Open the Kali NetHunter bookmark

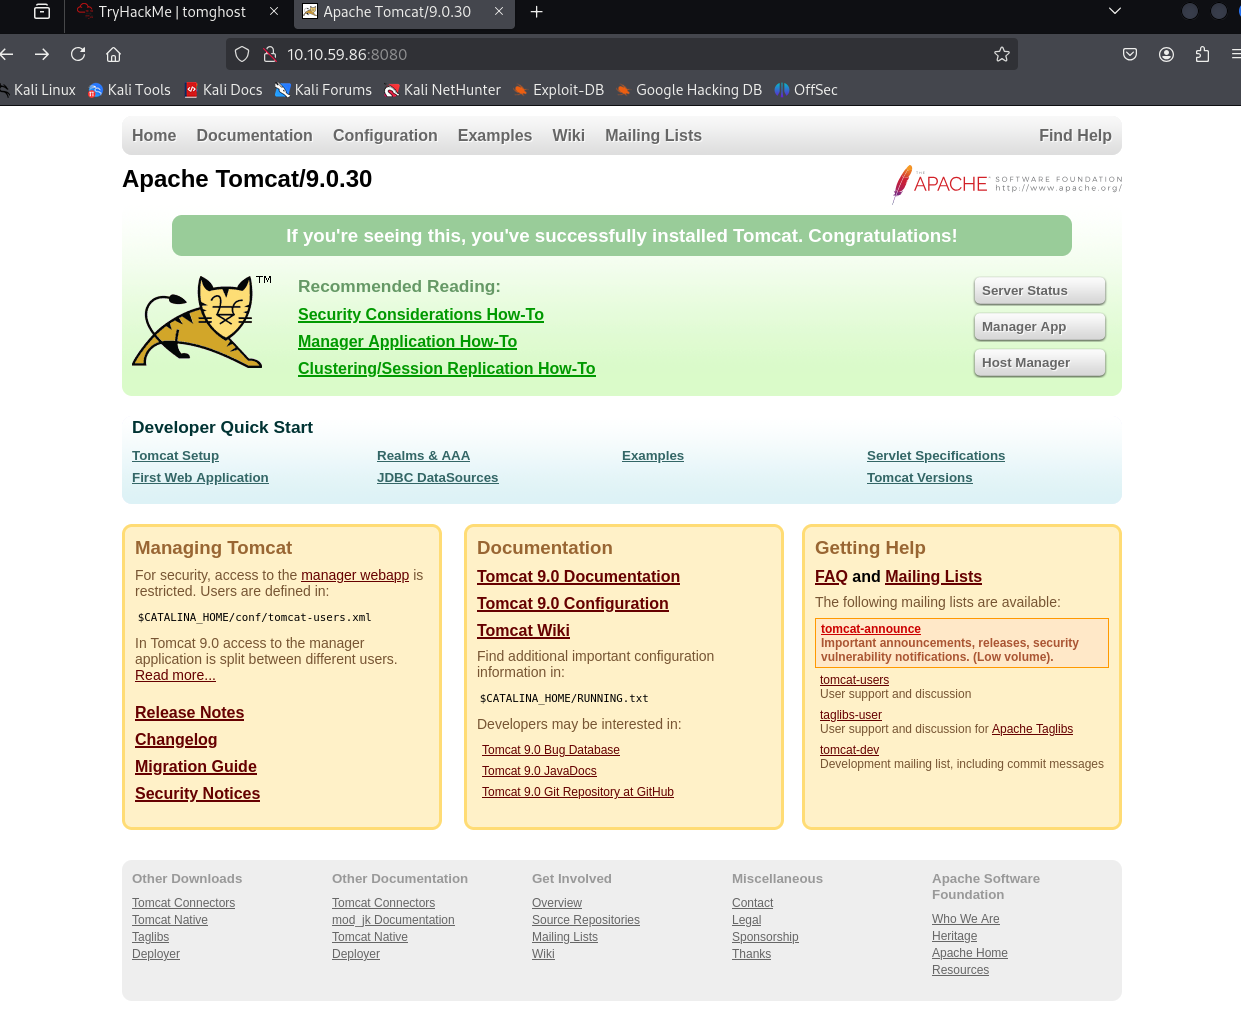(442, 90)
